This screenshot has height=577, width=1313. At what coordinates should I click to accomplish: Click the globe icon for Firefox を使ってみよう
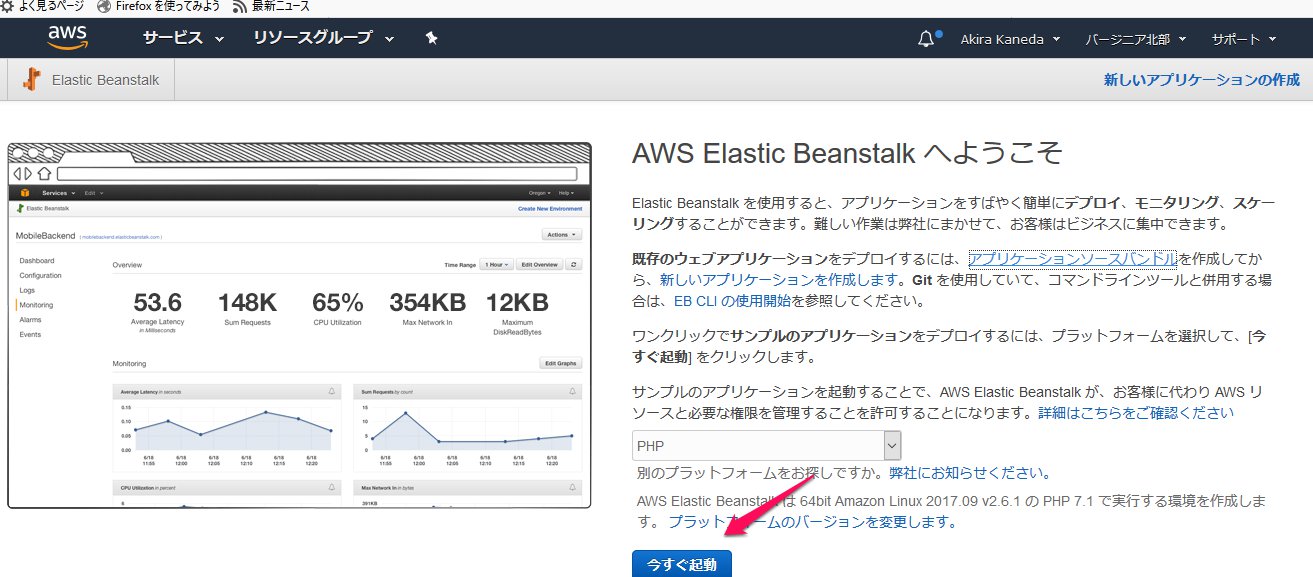point(103,7)
